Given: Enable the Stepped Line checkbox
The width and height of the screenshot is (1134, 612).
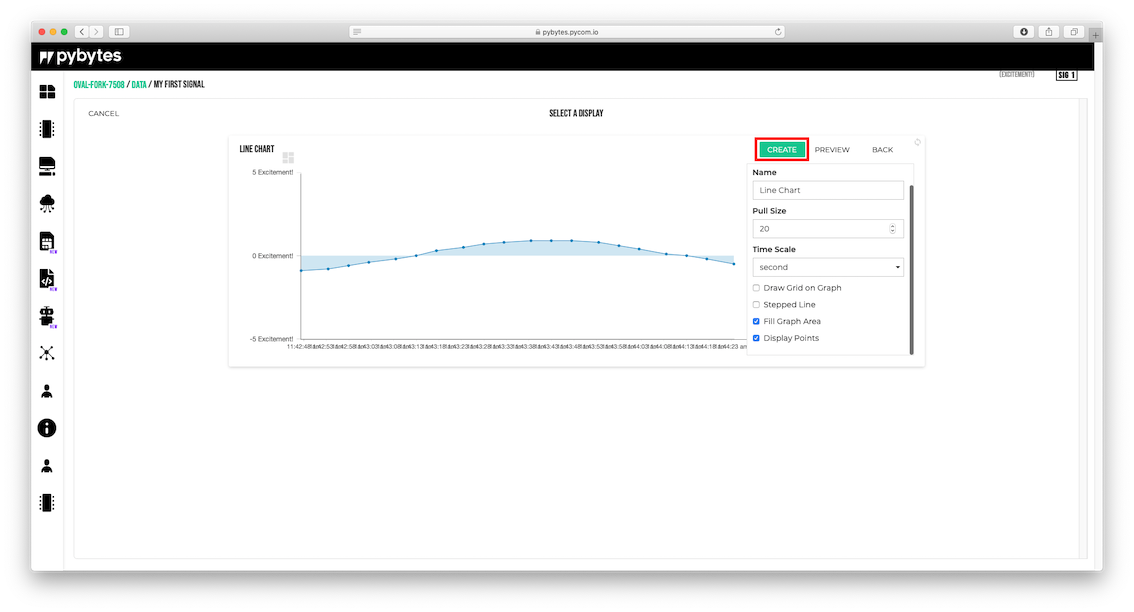Looking at the screenshot, I should [x=756, y=305].
